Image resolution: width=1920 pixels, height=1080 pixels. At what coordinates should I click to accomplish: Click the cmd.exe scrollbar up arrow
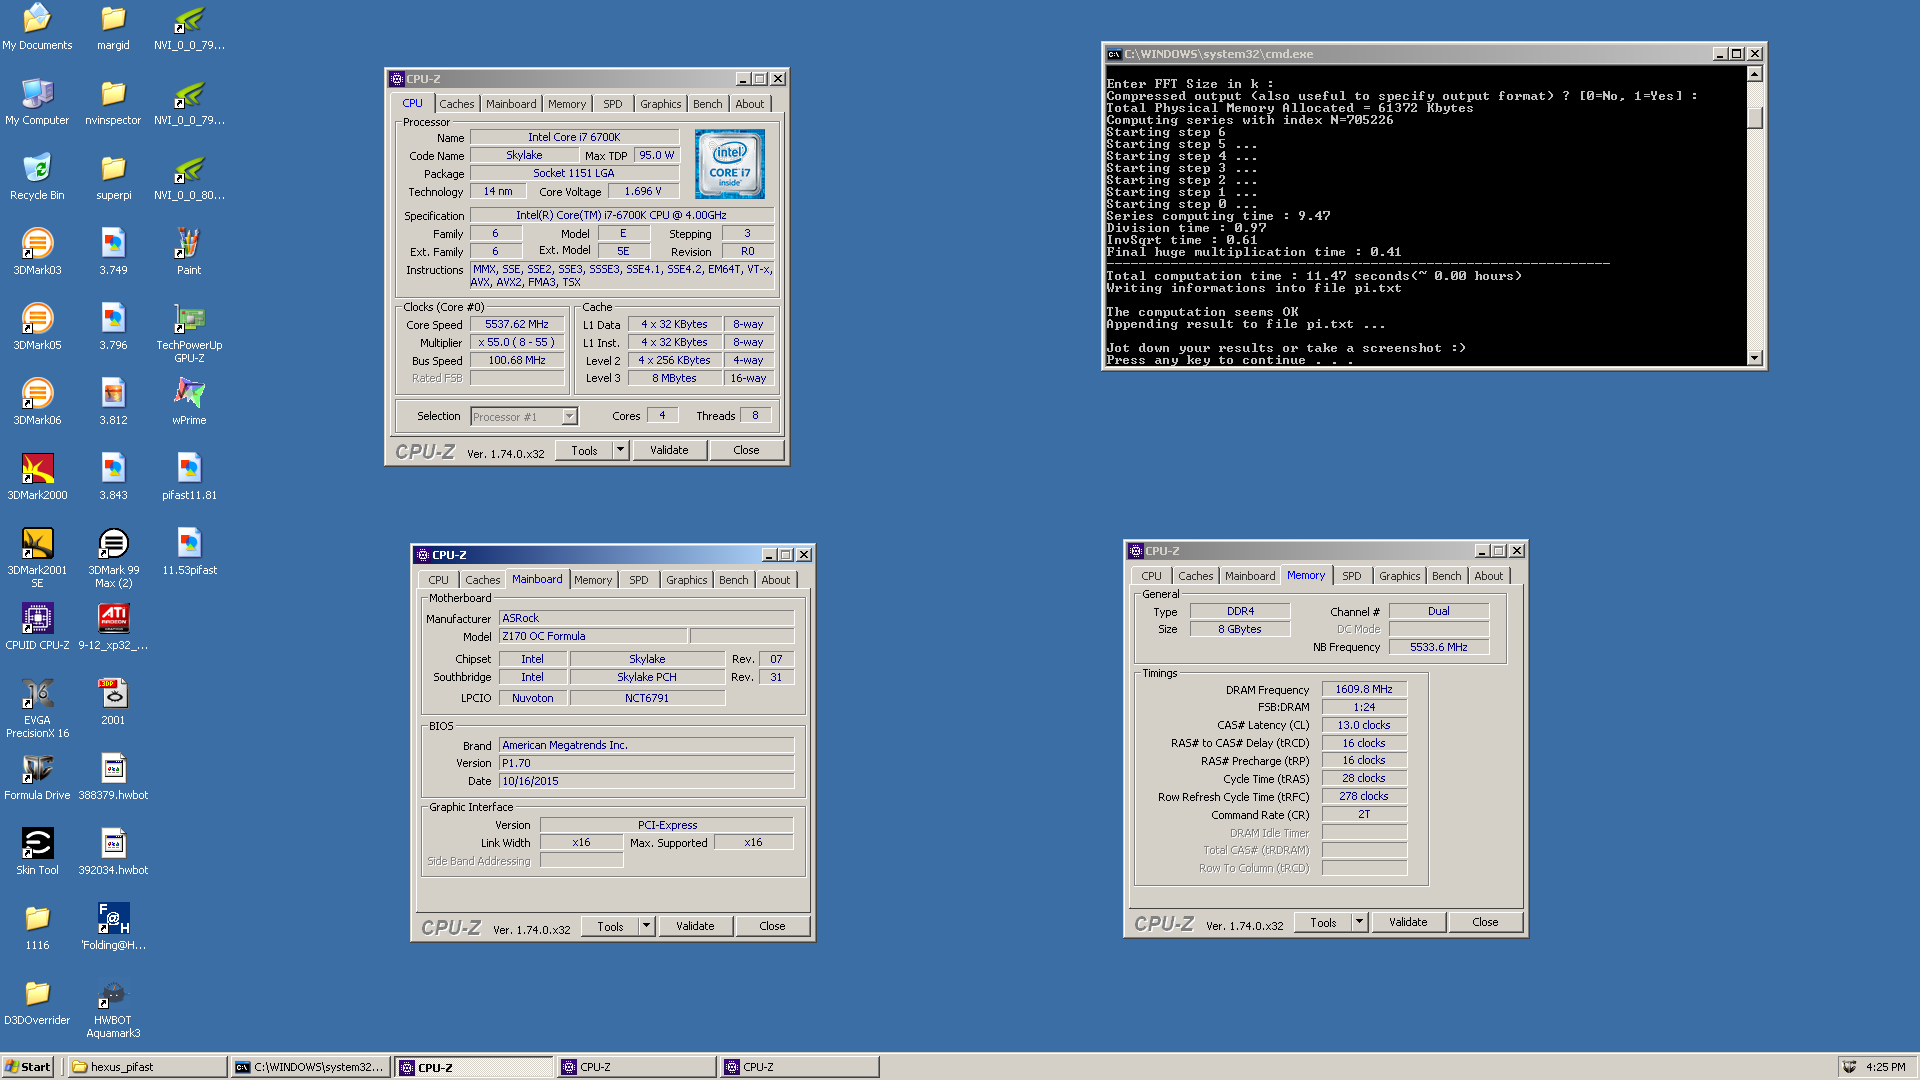1754,74
